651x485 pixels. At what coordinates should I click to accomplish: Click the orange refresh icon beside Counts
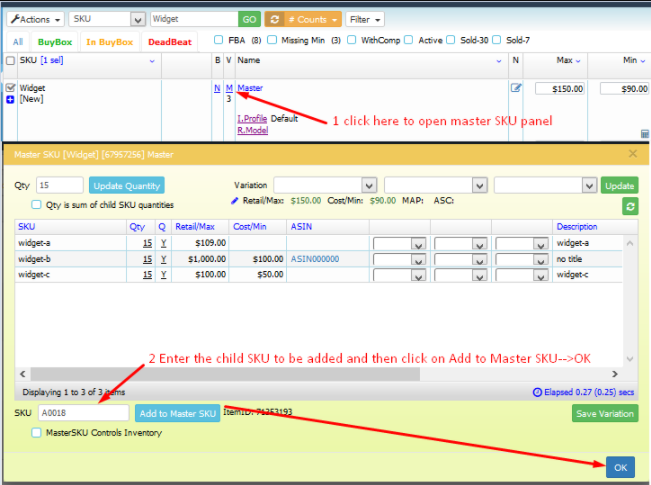[x=275, y=19]
